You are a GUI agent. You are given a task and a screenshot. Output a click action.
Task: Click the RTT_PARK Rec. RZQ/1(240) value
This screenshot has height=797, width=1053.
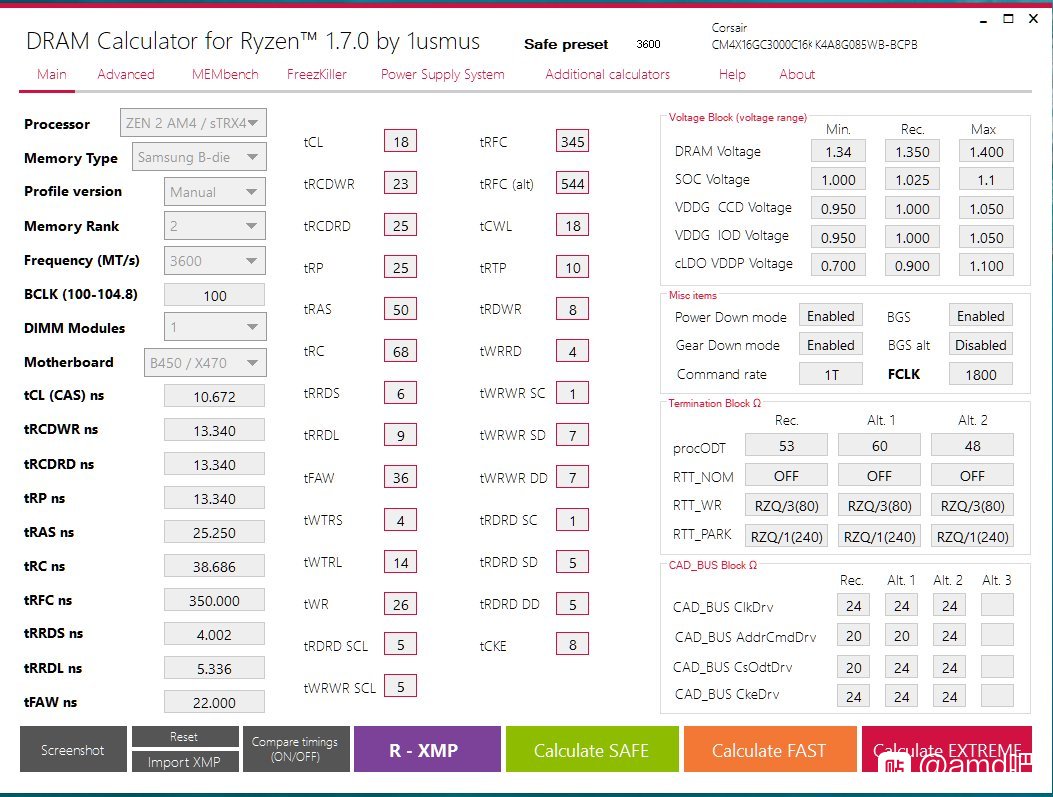pyautogui.click(x=786, y=536)
